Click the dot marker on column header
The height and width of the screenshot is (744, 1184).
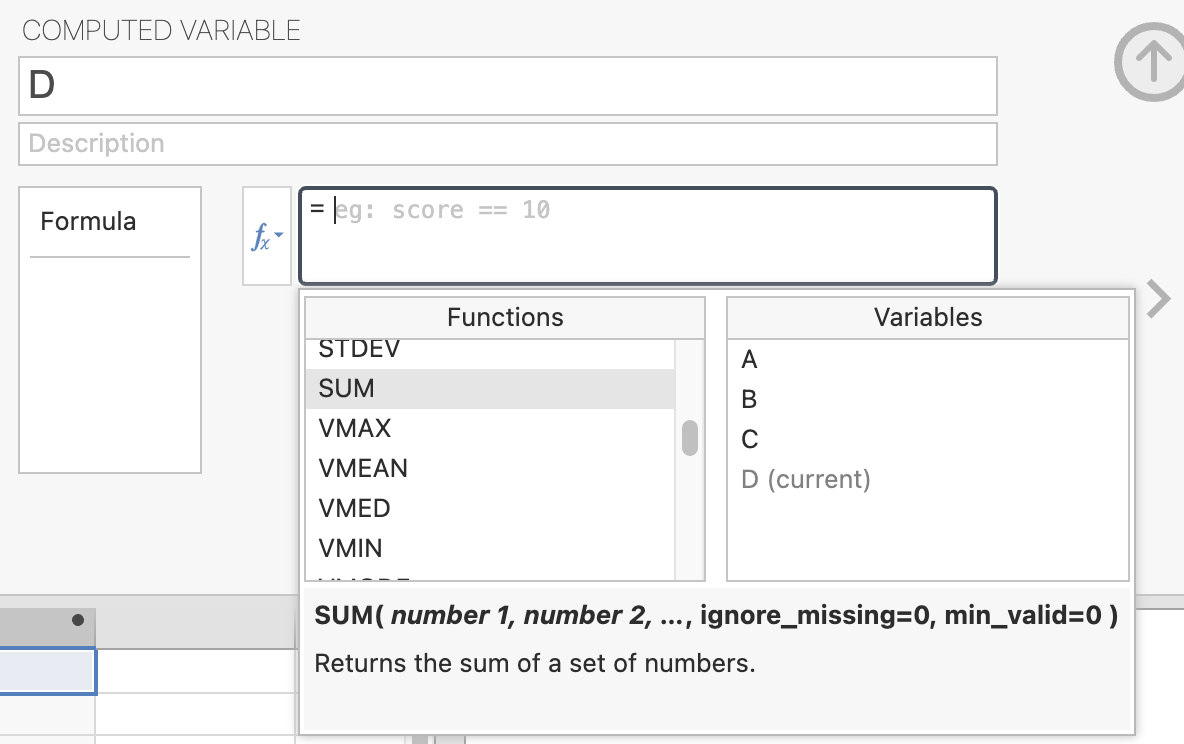click(x=78, y=621)
